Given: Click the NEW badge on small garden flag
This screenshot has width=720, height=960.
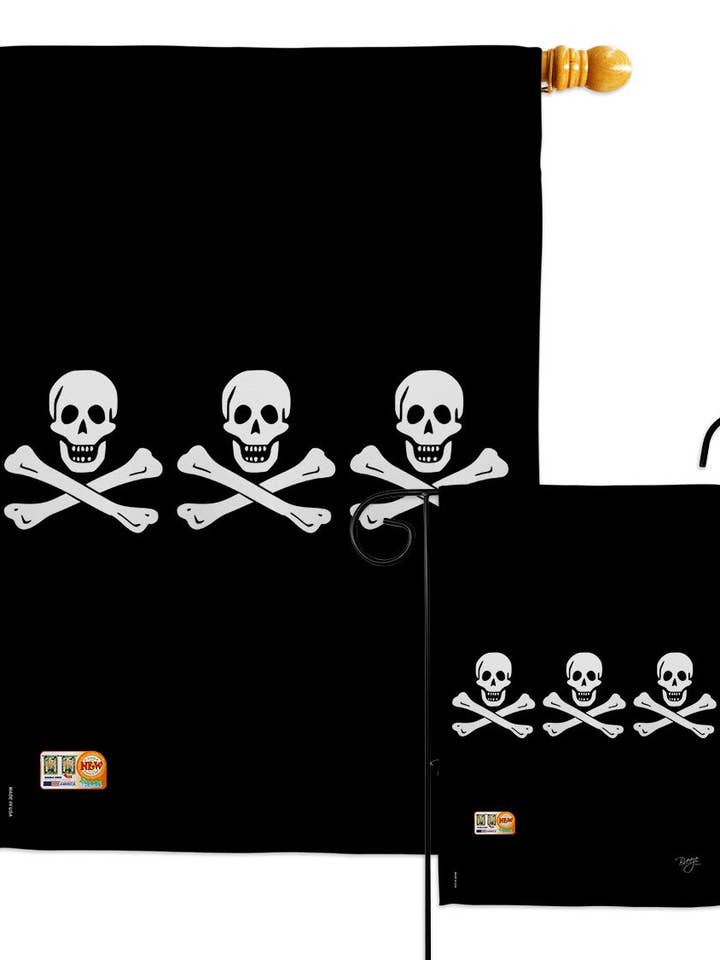Looking at the screenshot, I should pos(495,823).
